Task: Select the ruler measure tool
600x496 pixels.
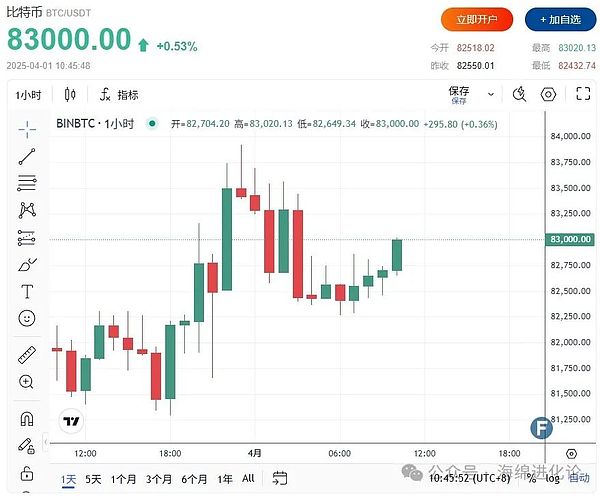Action: (x=27, y=354)
